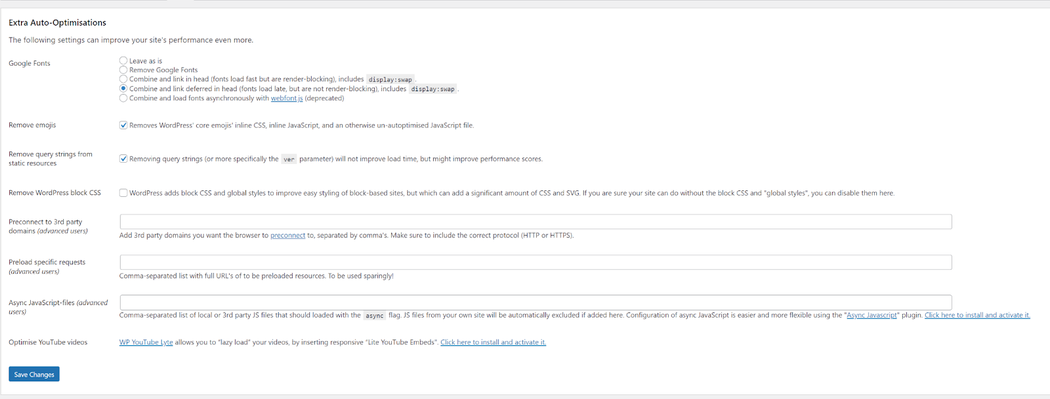Click the block CSS description label text
The image size is (1050, 399).
pos(512,193)
